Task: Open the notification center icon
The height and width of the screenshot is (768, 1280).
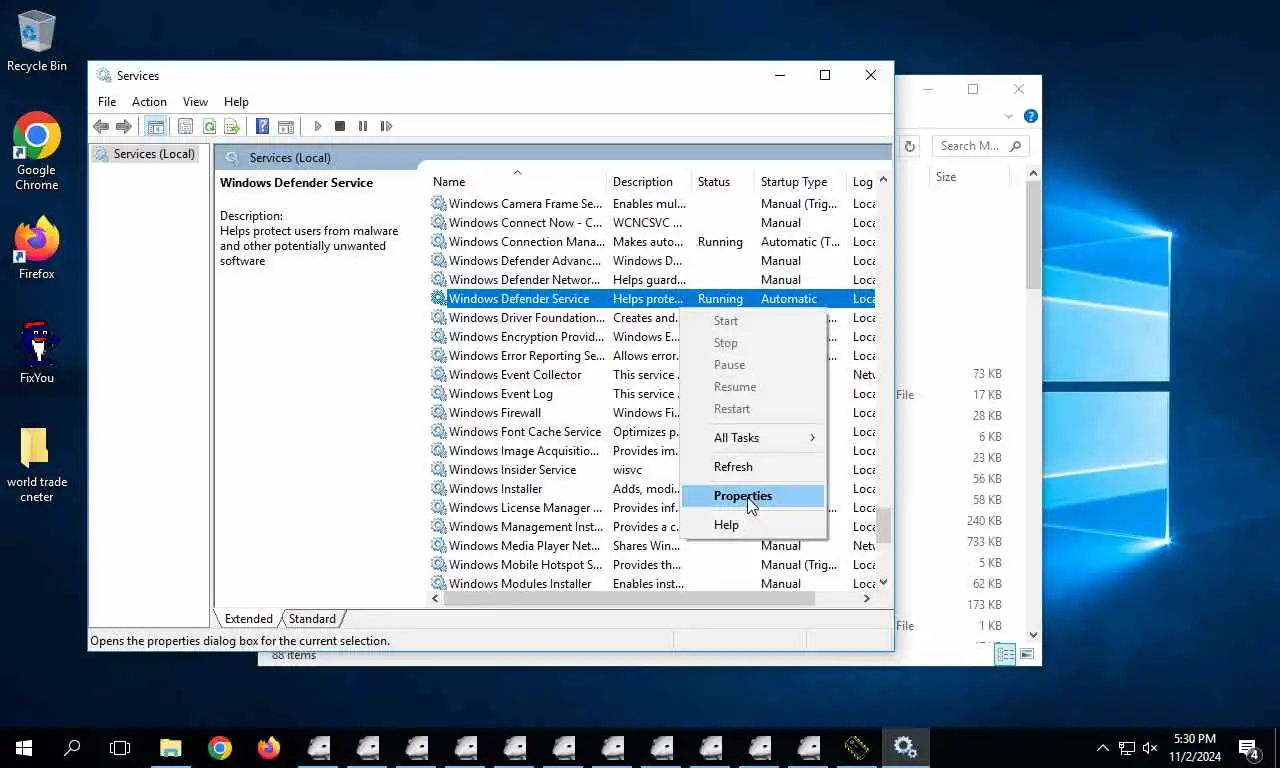Action: [x=1249, y=748]
